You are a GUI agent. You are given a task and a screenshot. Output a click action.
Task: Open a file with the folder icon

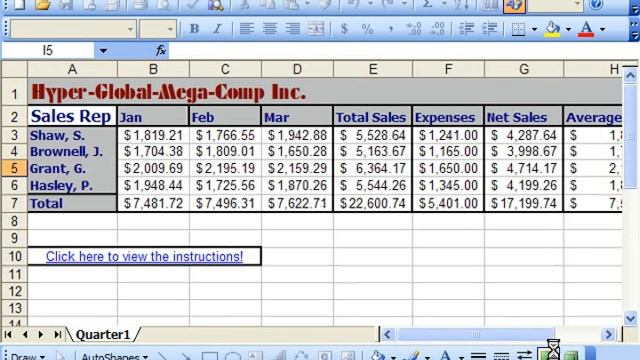tap(42, 4)
